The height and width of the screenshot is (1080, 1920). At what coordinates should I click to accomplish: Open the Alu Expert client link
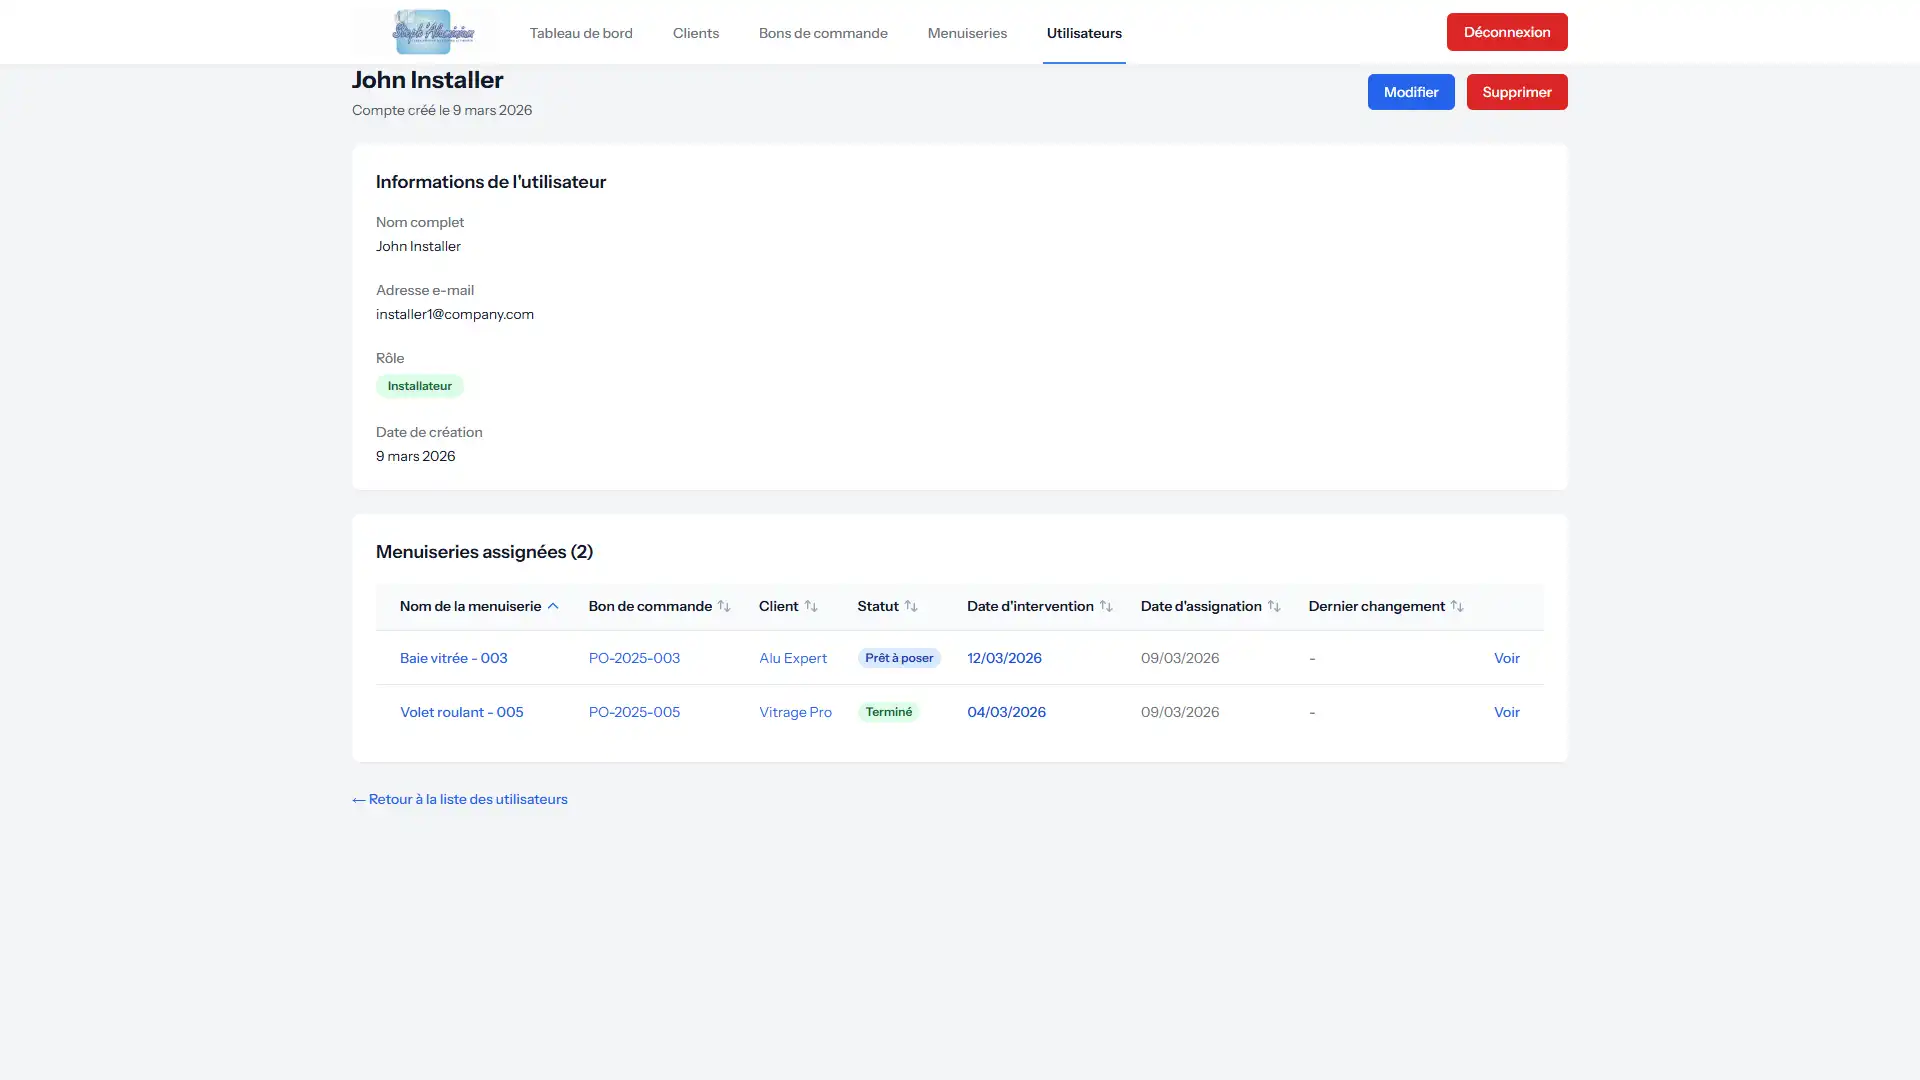[x=792, y=658]
